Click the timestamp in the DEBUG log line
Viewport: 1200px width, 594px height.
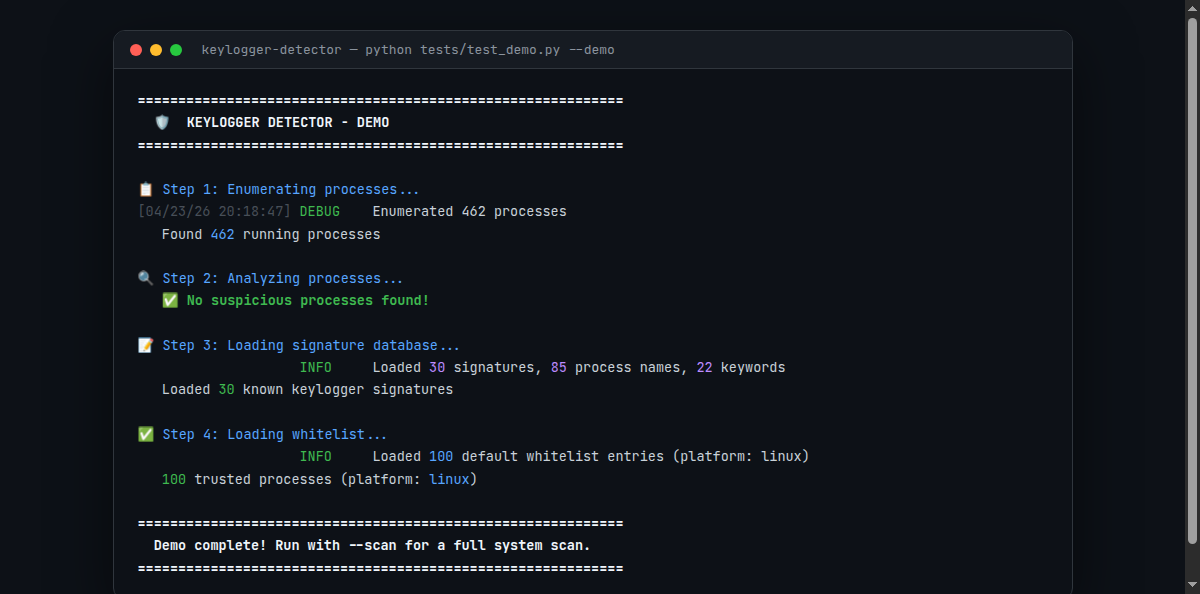pos(214,212)
